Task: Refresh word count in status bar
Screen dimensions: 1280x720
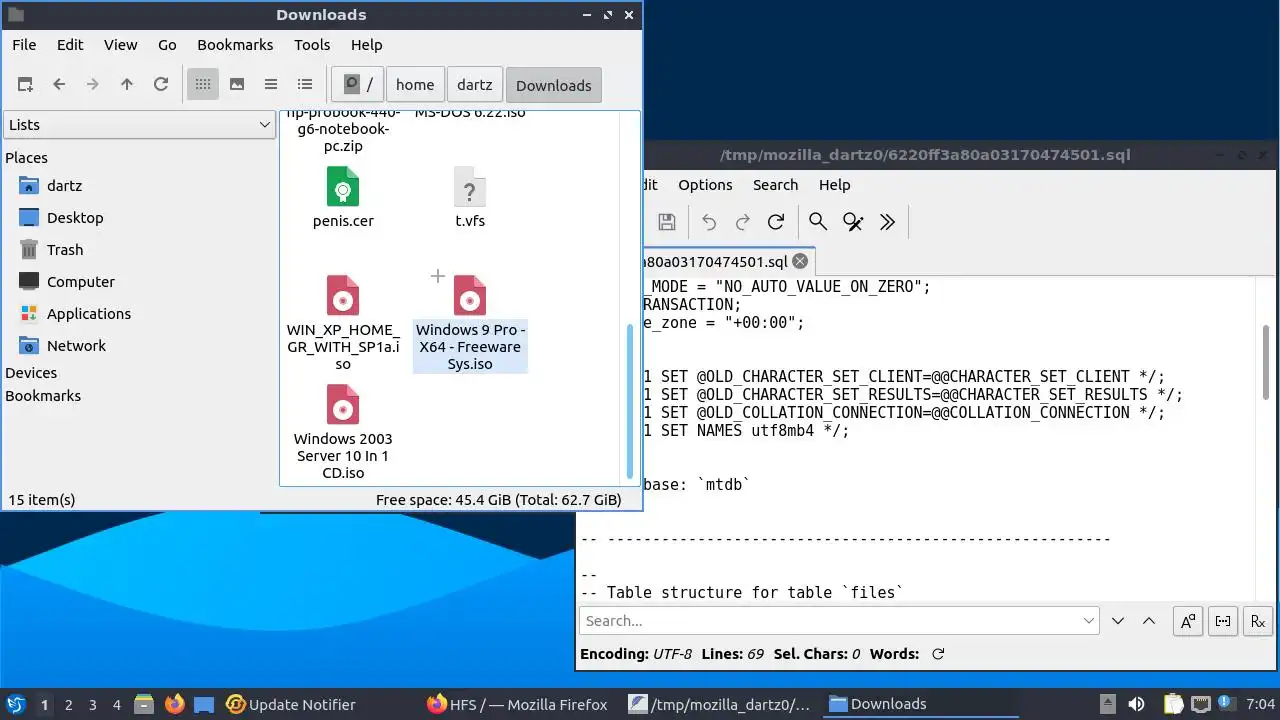Action: [938, 654]
